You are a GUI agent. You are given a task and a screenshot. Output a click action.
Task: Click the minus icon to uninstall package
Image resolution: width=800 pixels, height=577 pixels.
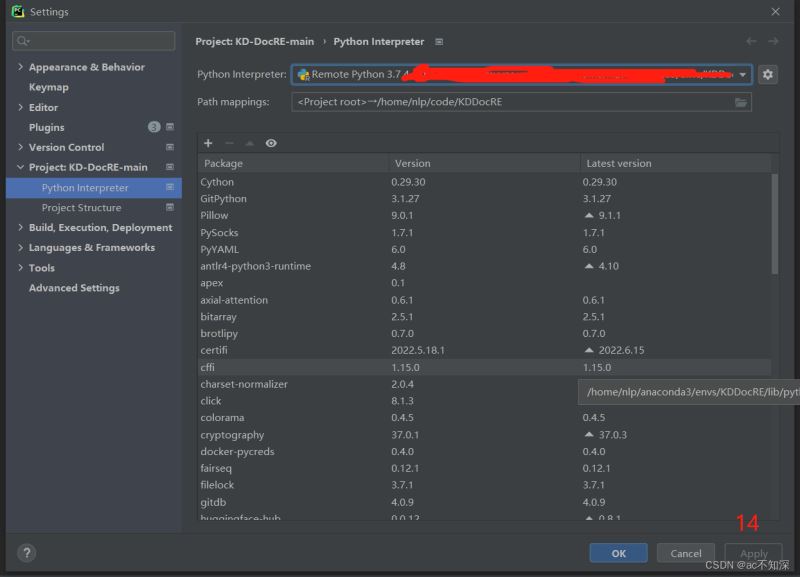(x=230, y=143)
